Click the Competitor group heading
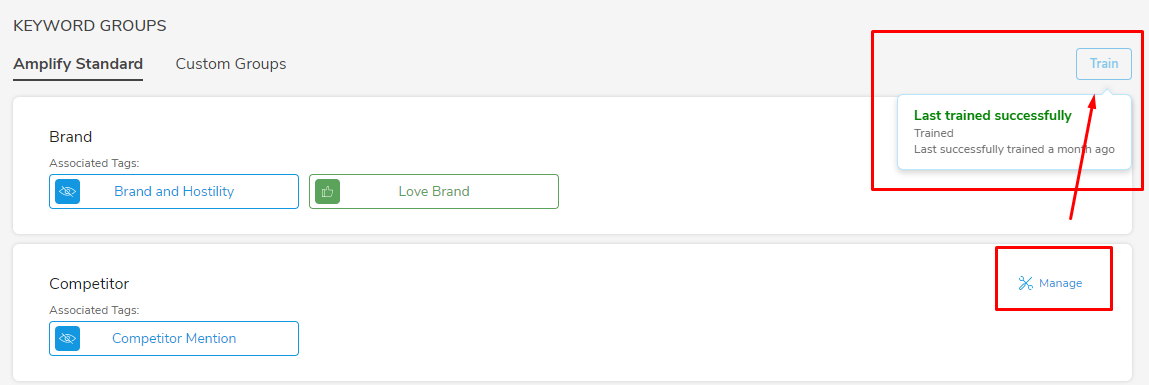1149x385 pixels. [89, 283]
